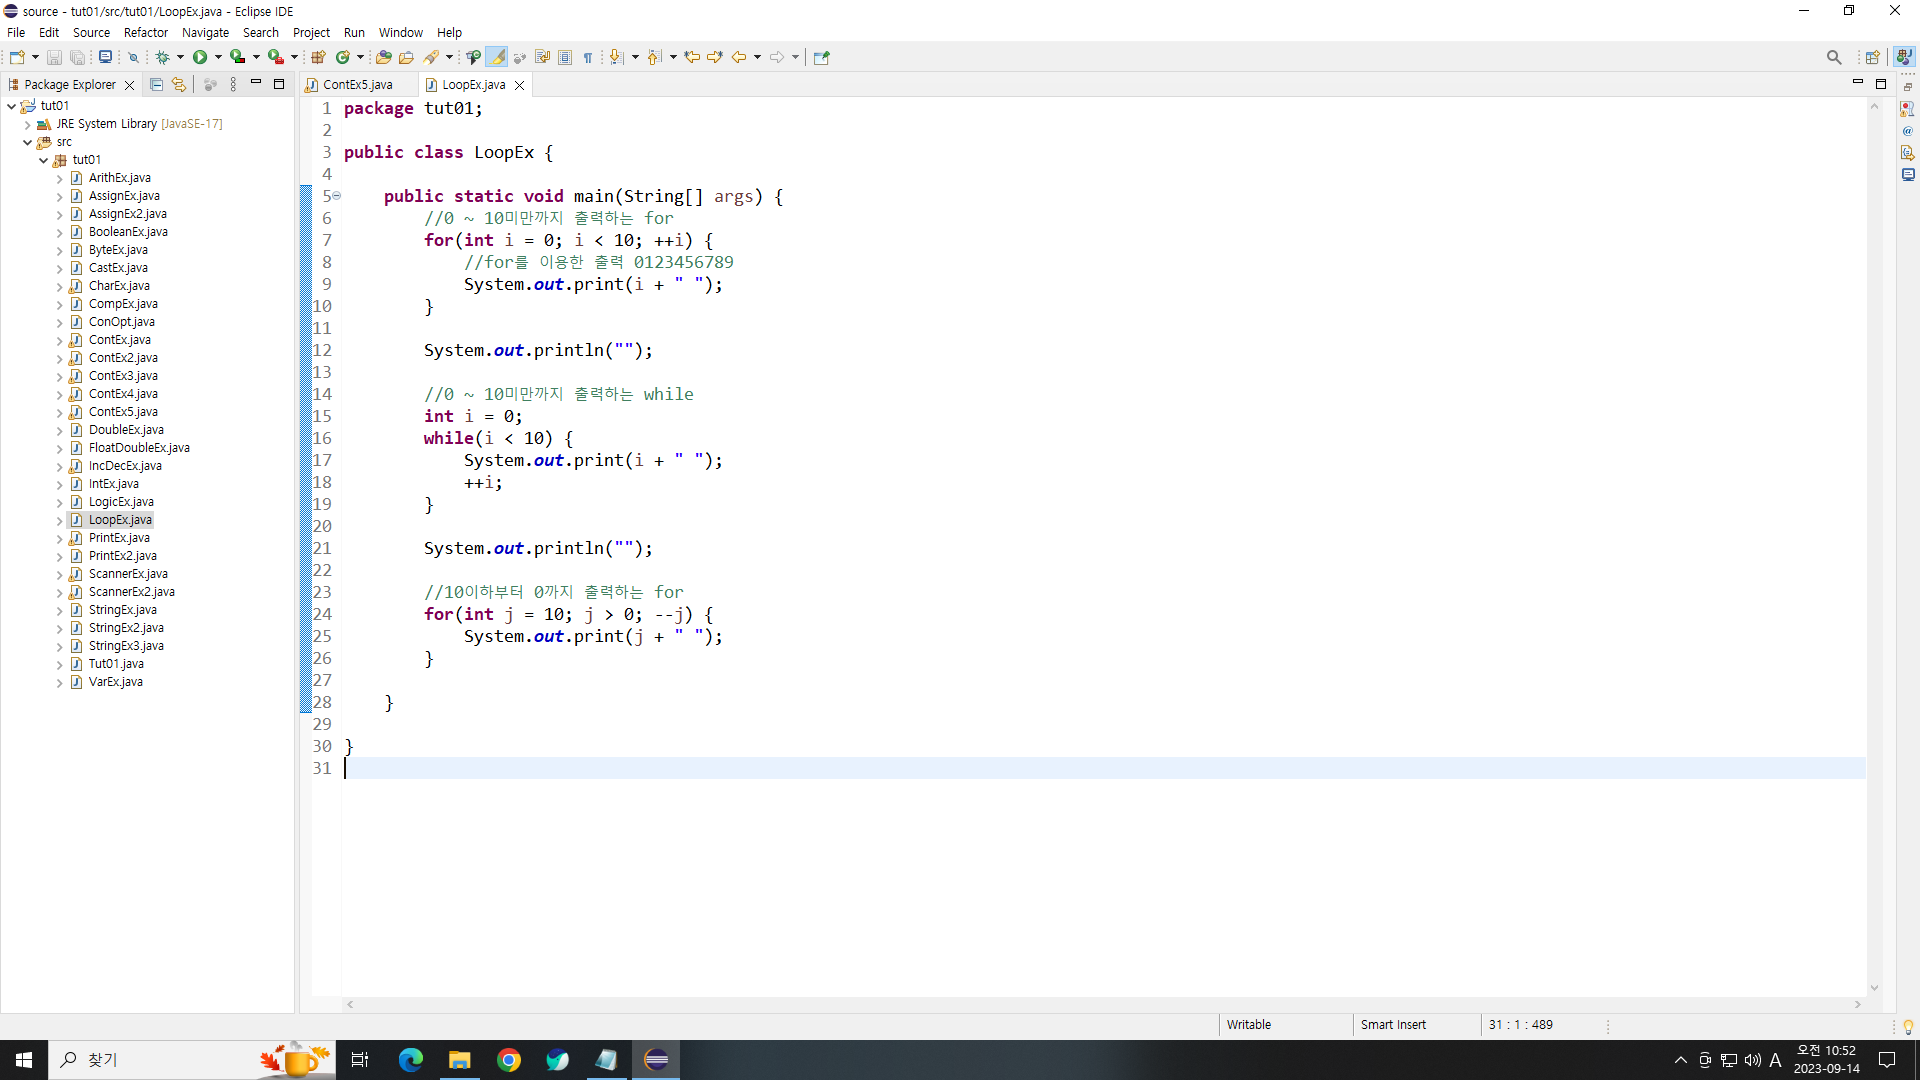Viewport: 1920px width, 1080px height.
Task: Expand the JRE System Library node
Action: click(27, 125)
